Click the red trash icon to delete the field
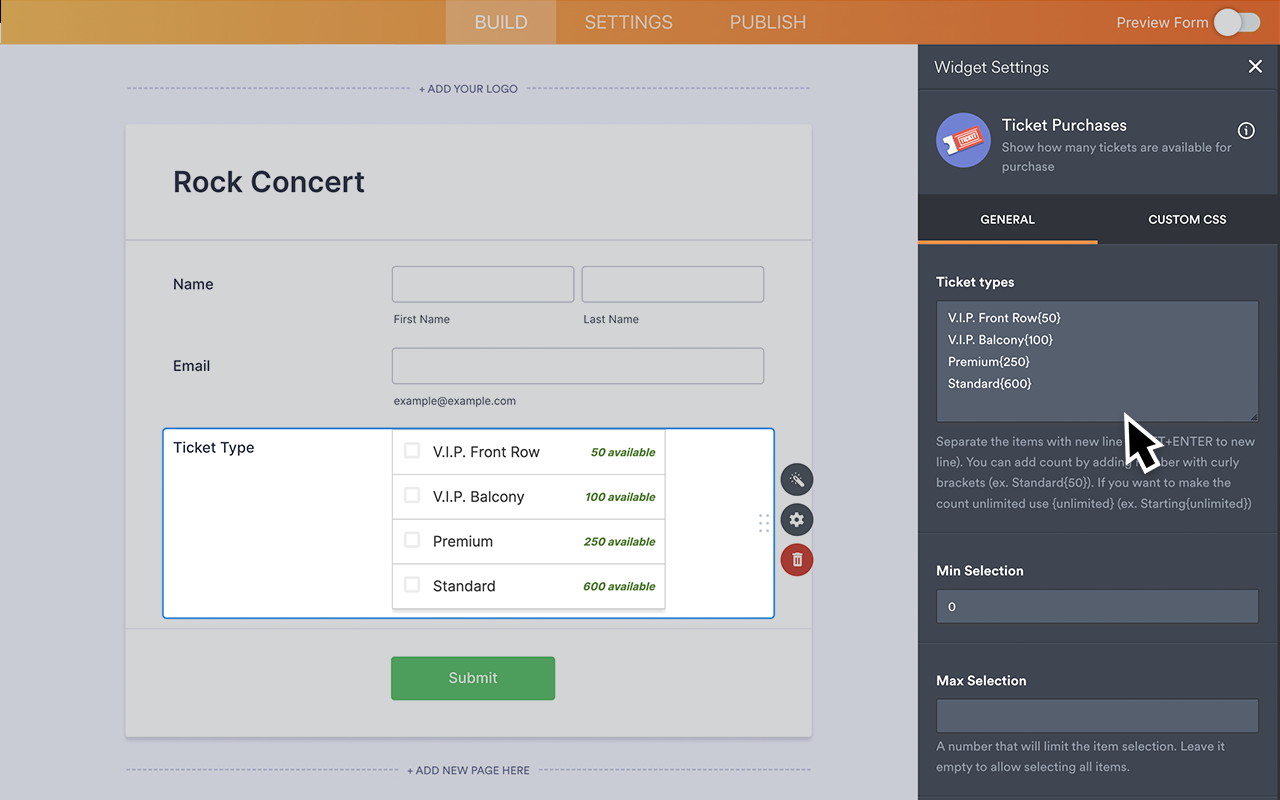 [x=797, y=559]
